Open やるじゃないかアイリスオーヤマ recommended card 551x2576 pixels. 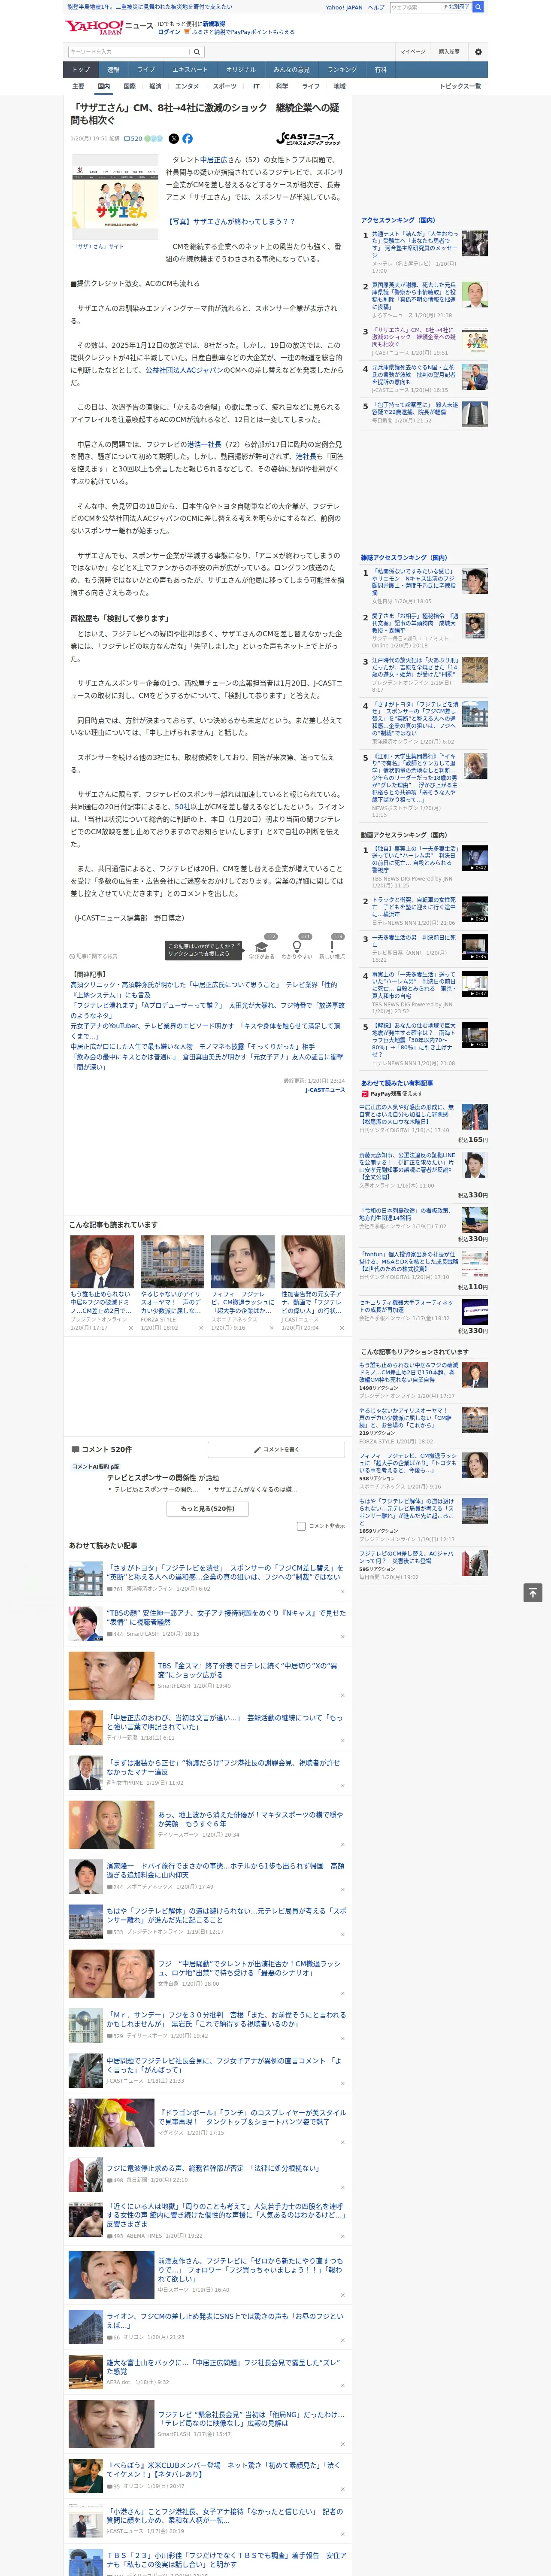click(172, 1283)
